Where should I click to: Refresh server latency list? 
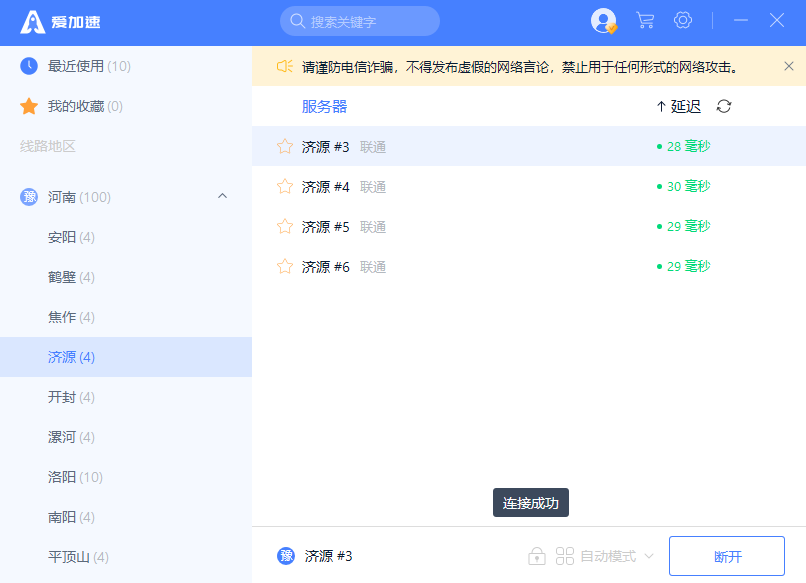pos(724,106)
